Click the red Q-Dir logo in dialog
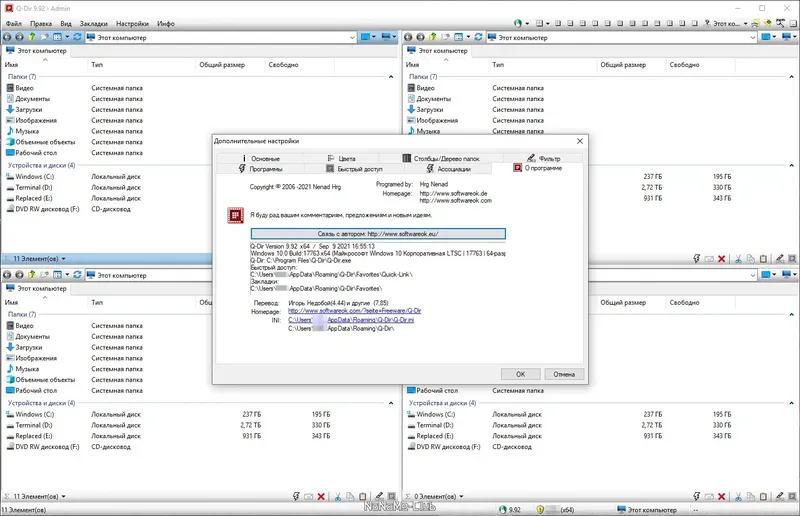 pyautogui.click(x=235, y=215)
